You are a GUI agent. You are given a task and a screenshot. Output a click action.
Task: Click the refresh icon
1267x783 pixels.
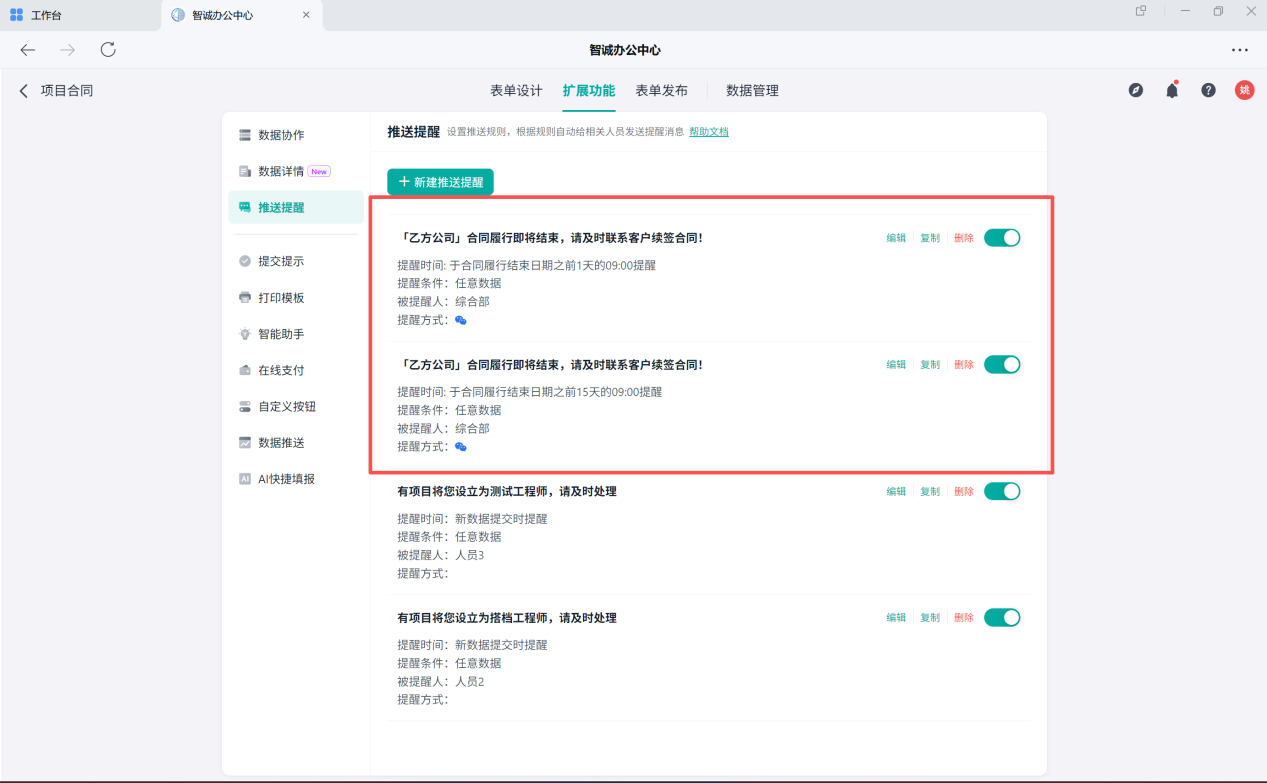click(x=108, y=50)
